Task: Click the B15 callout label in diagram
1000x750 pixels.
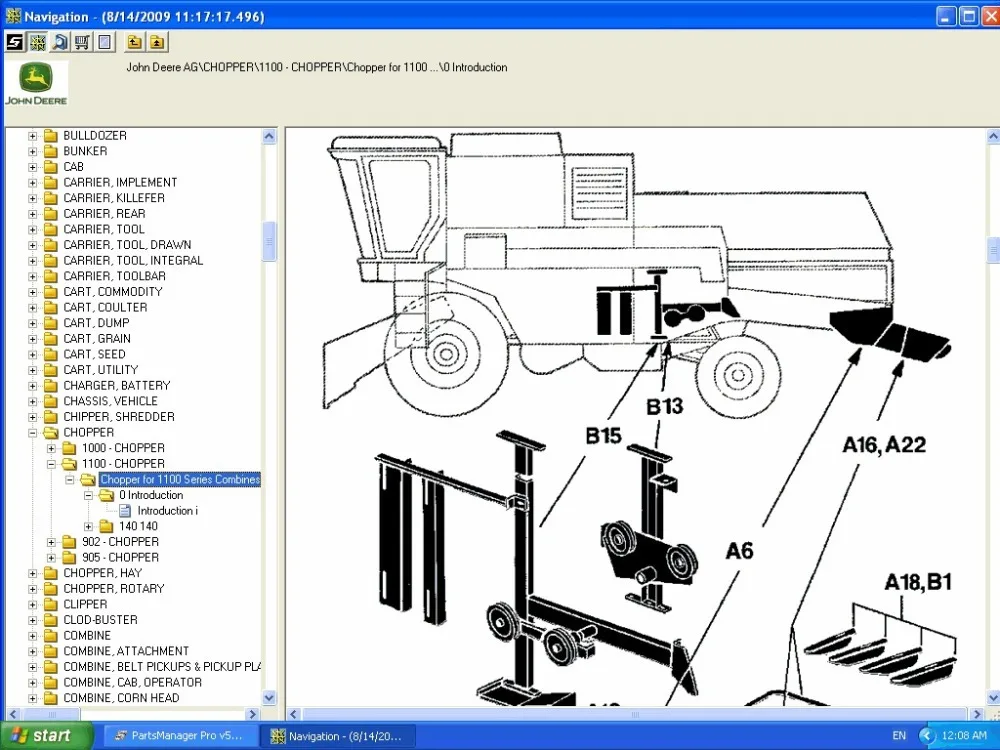Action: (603, 436)
